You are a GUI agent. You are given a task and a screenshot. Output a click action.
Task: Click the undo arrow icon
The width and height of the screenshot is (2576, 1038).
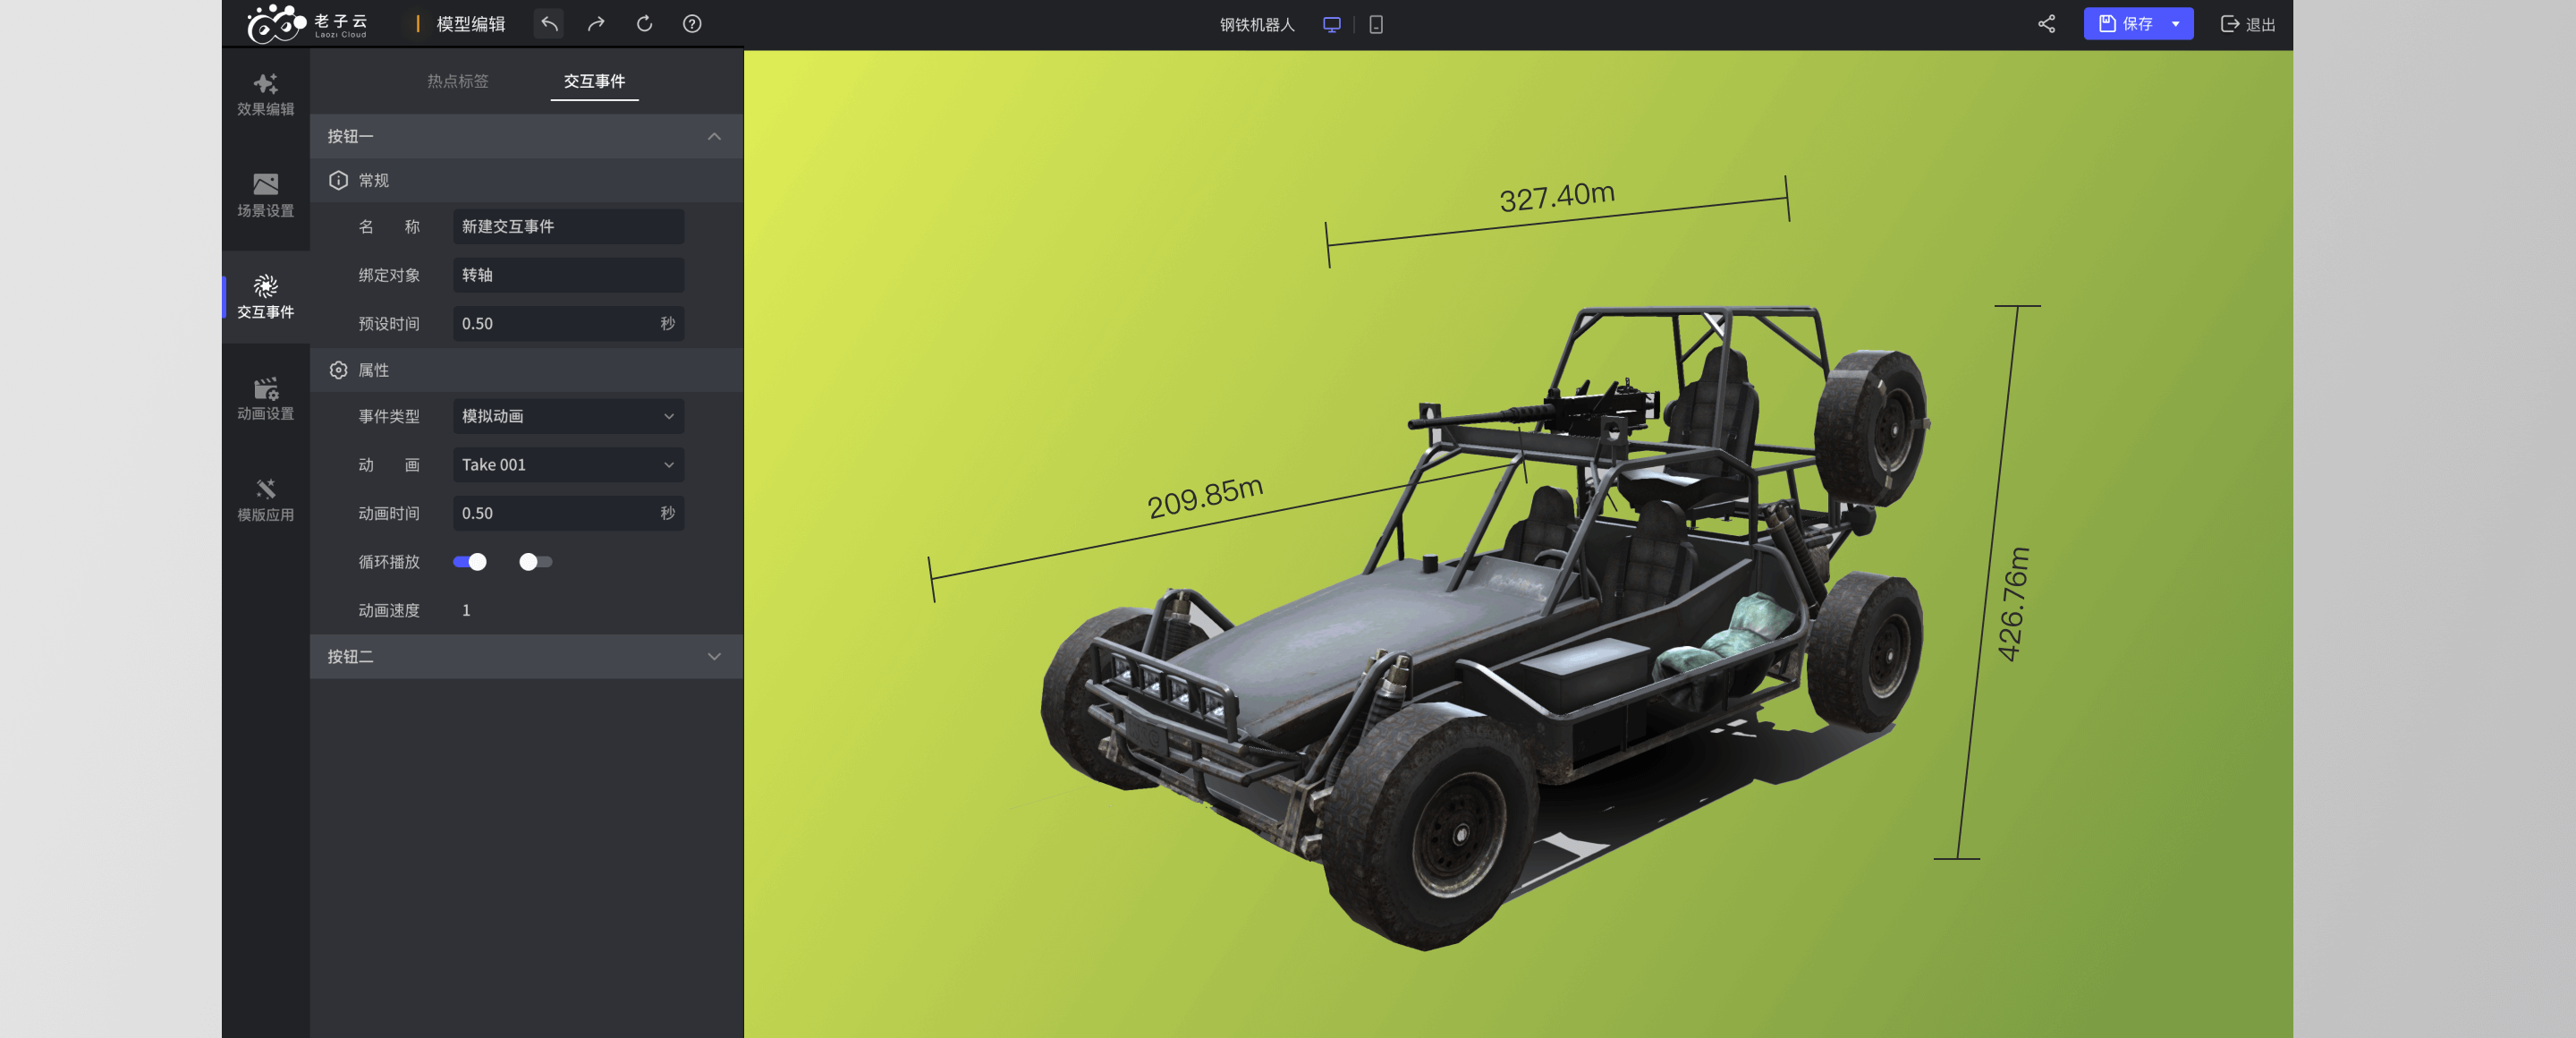(549, 24)
